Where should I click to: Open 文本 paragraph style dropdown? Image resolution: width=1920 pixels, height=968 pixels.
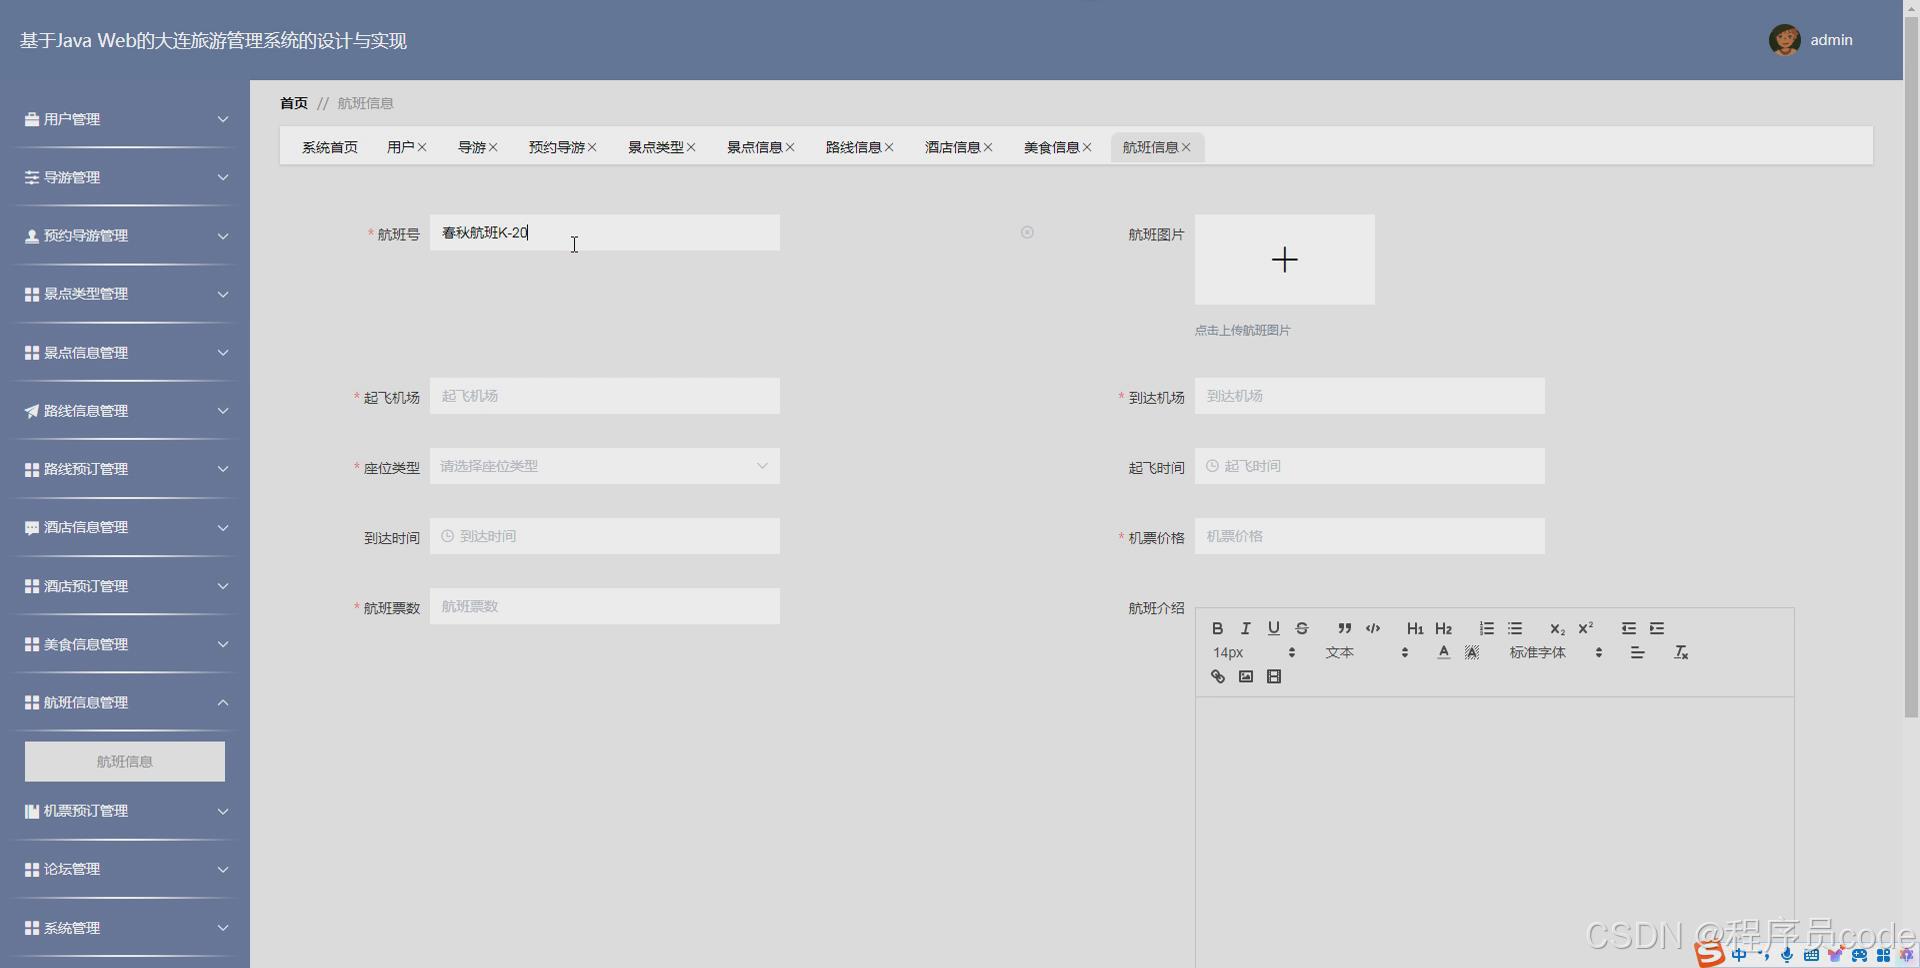click(1366, 652)
